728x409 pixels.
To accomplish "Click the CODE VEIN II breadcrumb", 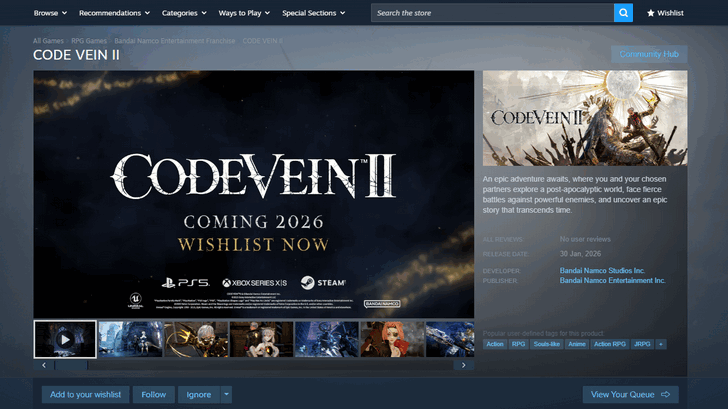I will click(262, 41).
